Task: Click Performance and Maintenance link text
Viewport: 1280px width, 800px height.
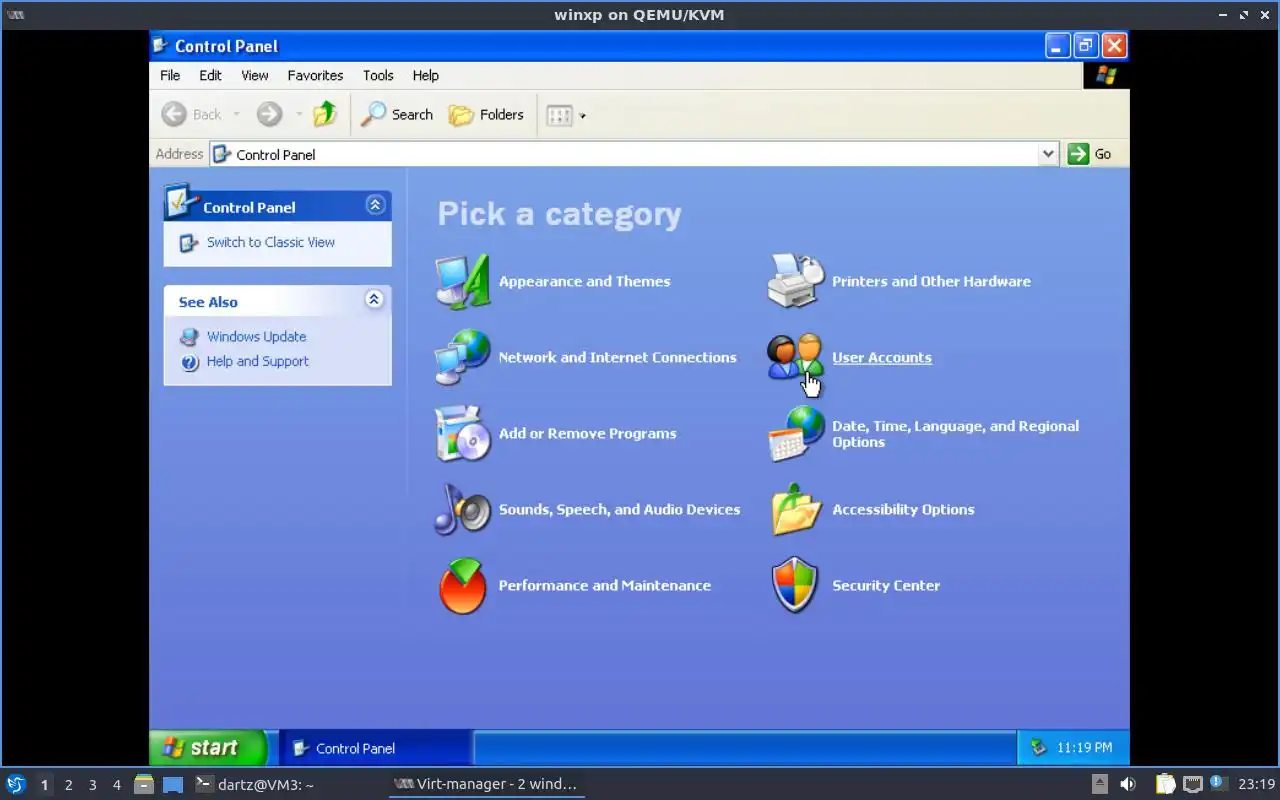Action: point(605,586)
